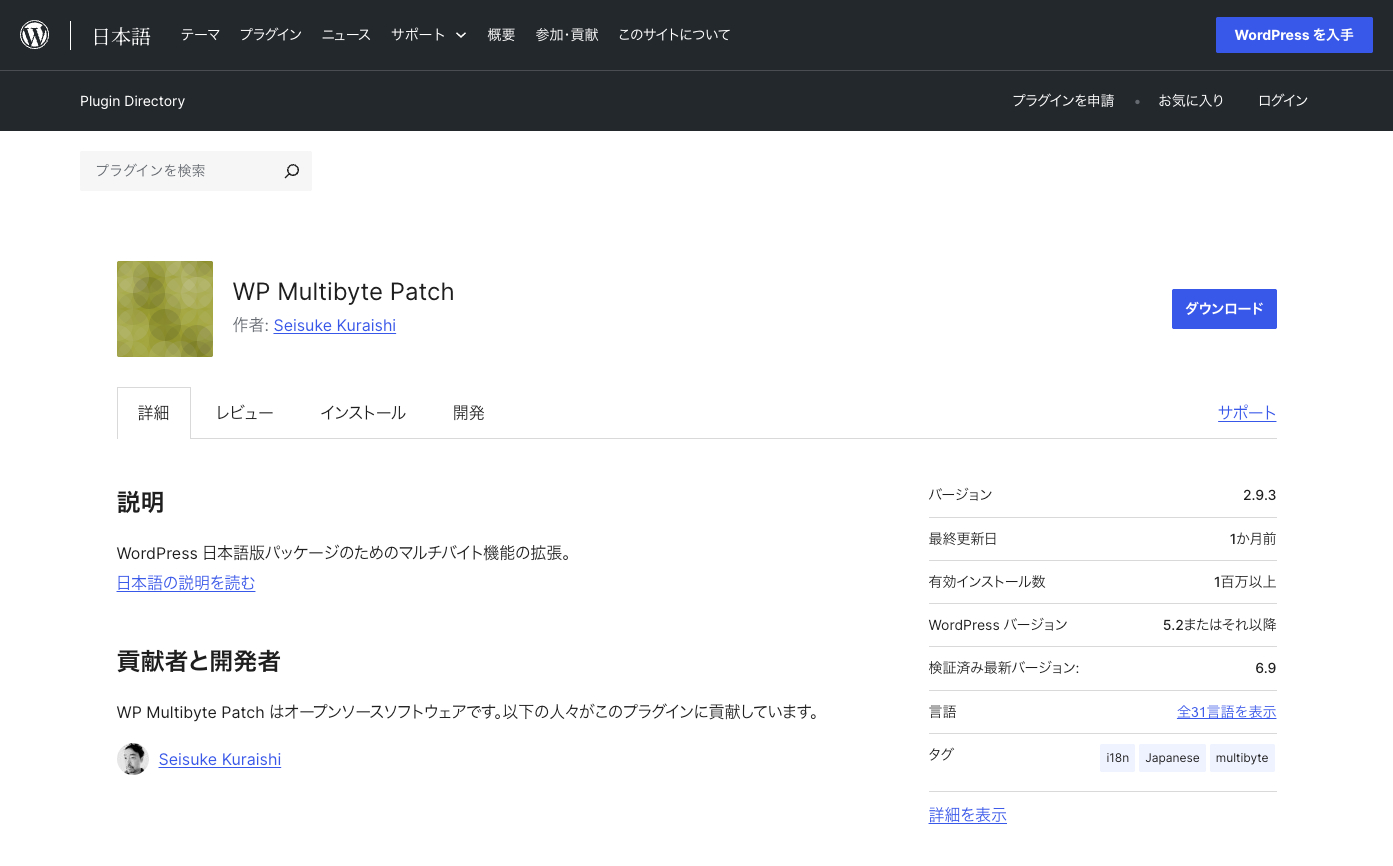Click the WordPress logo icon
The height and width of the screenshot is (866, 1393).
point(35,35)
